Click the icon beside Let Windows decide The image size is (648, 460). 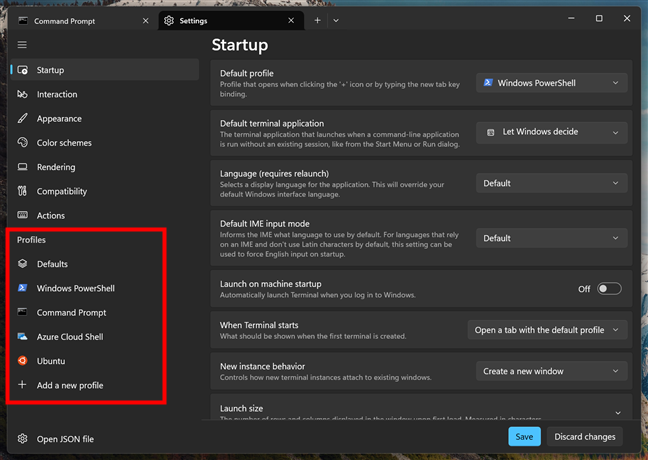491,132
